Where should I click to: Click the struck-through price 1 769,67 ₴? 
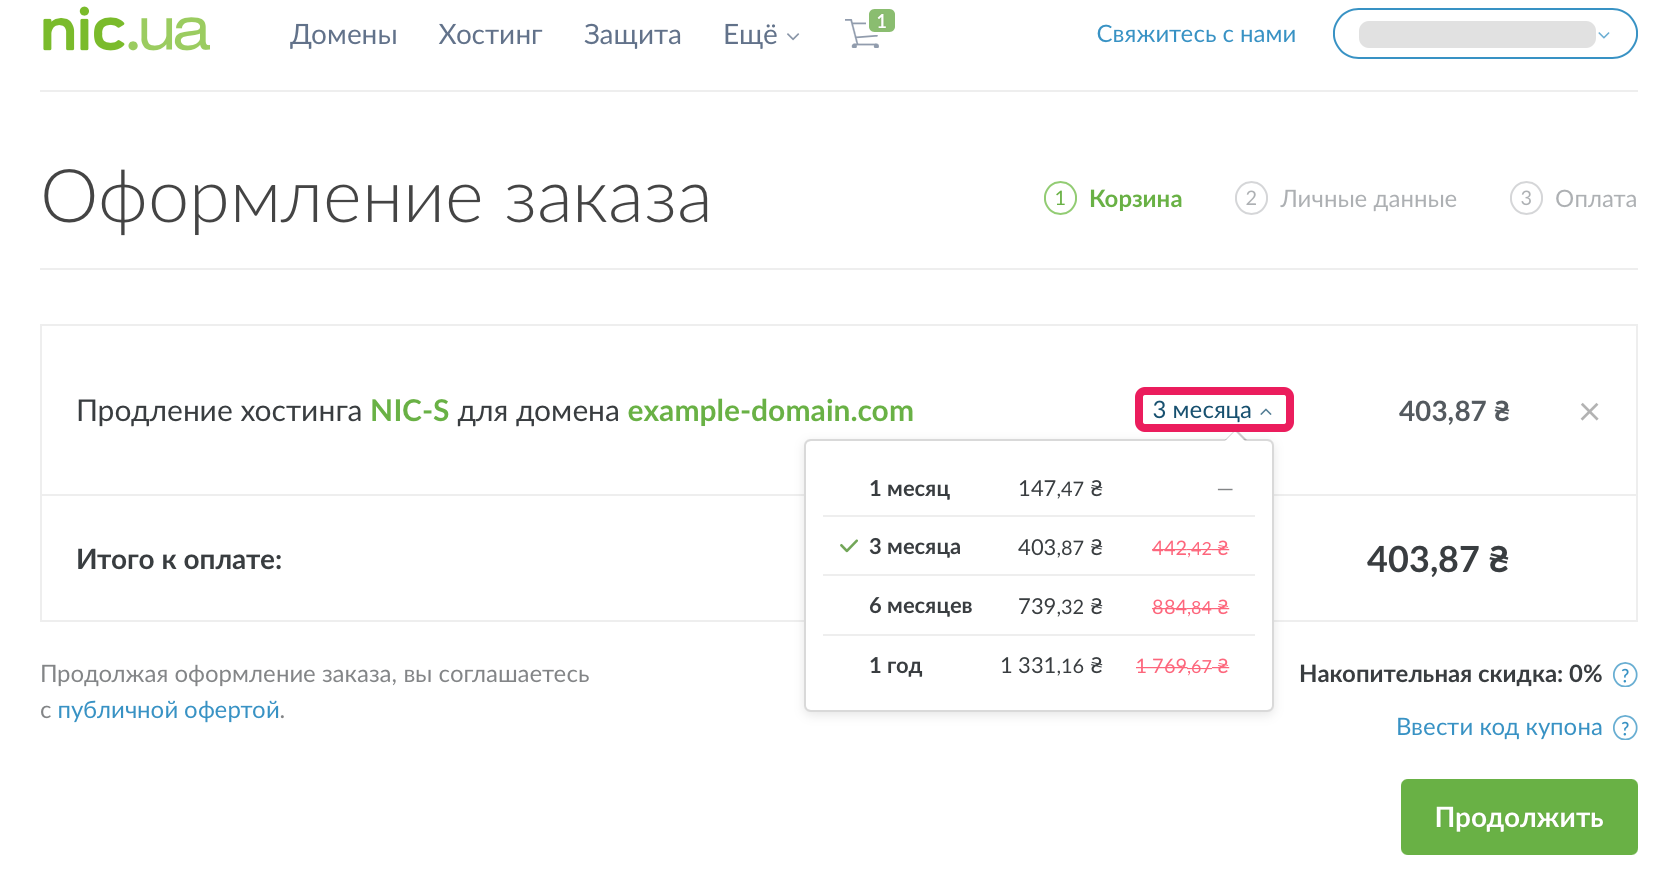[1182, 666]
